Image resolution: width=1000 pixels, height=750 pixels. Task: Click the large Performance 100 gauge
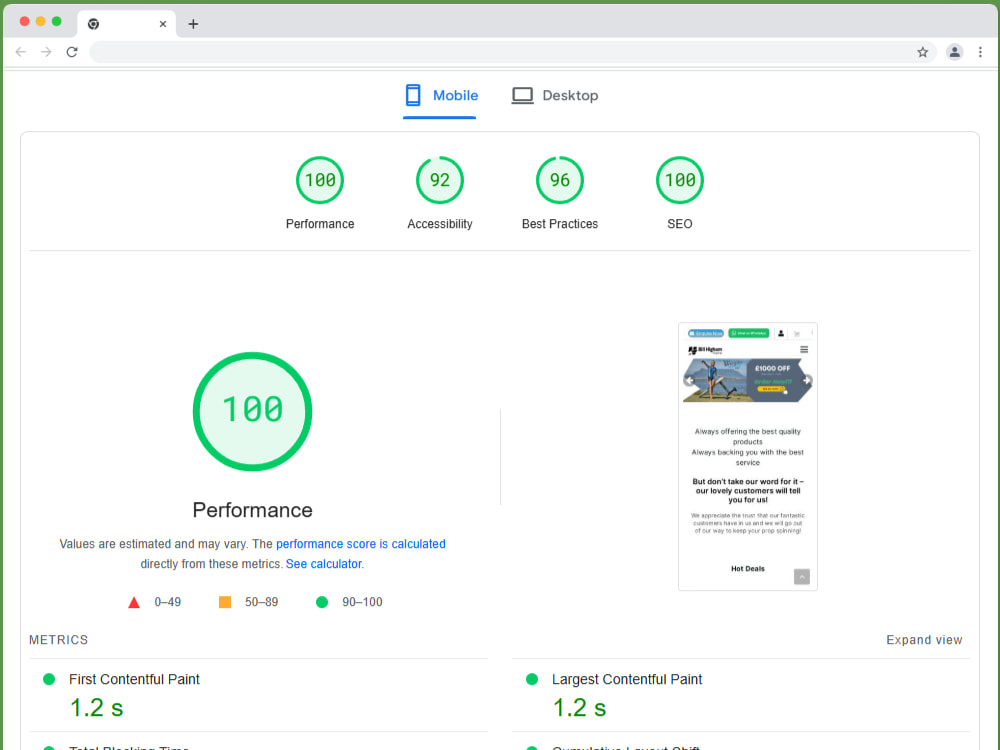253,411
